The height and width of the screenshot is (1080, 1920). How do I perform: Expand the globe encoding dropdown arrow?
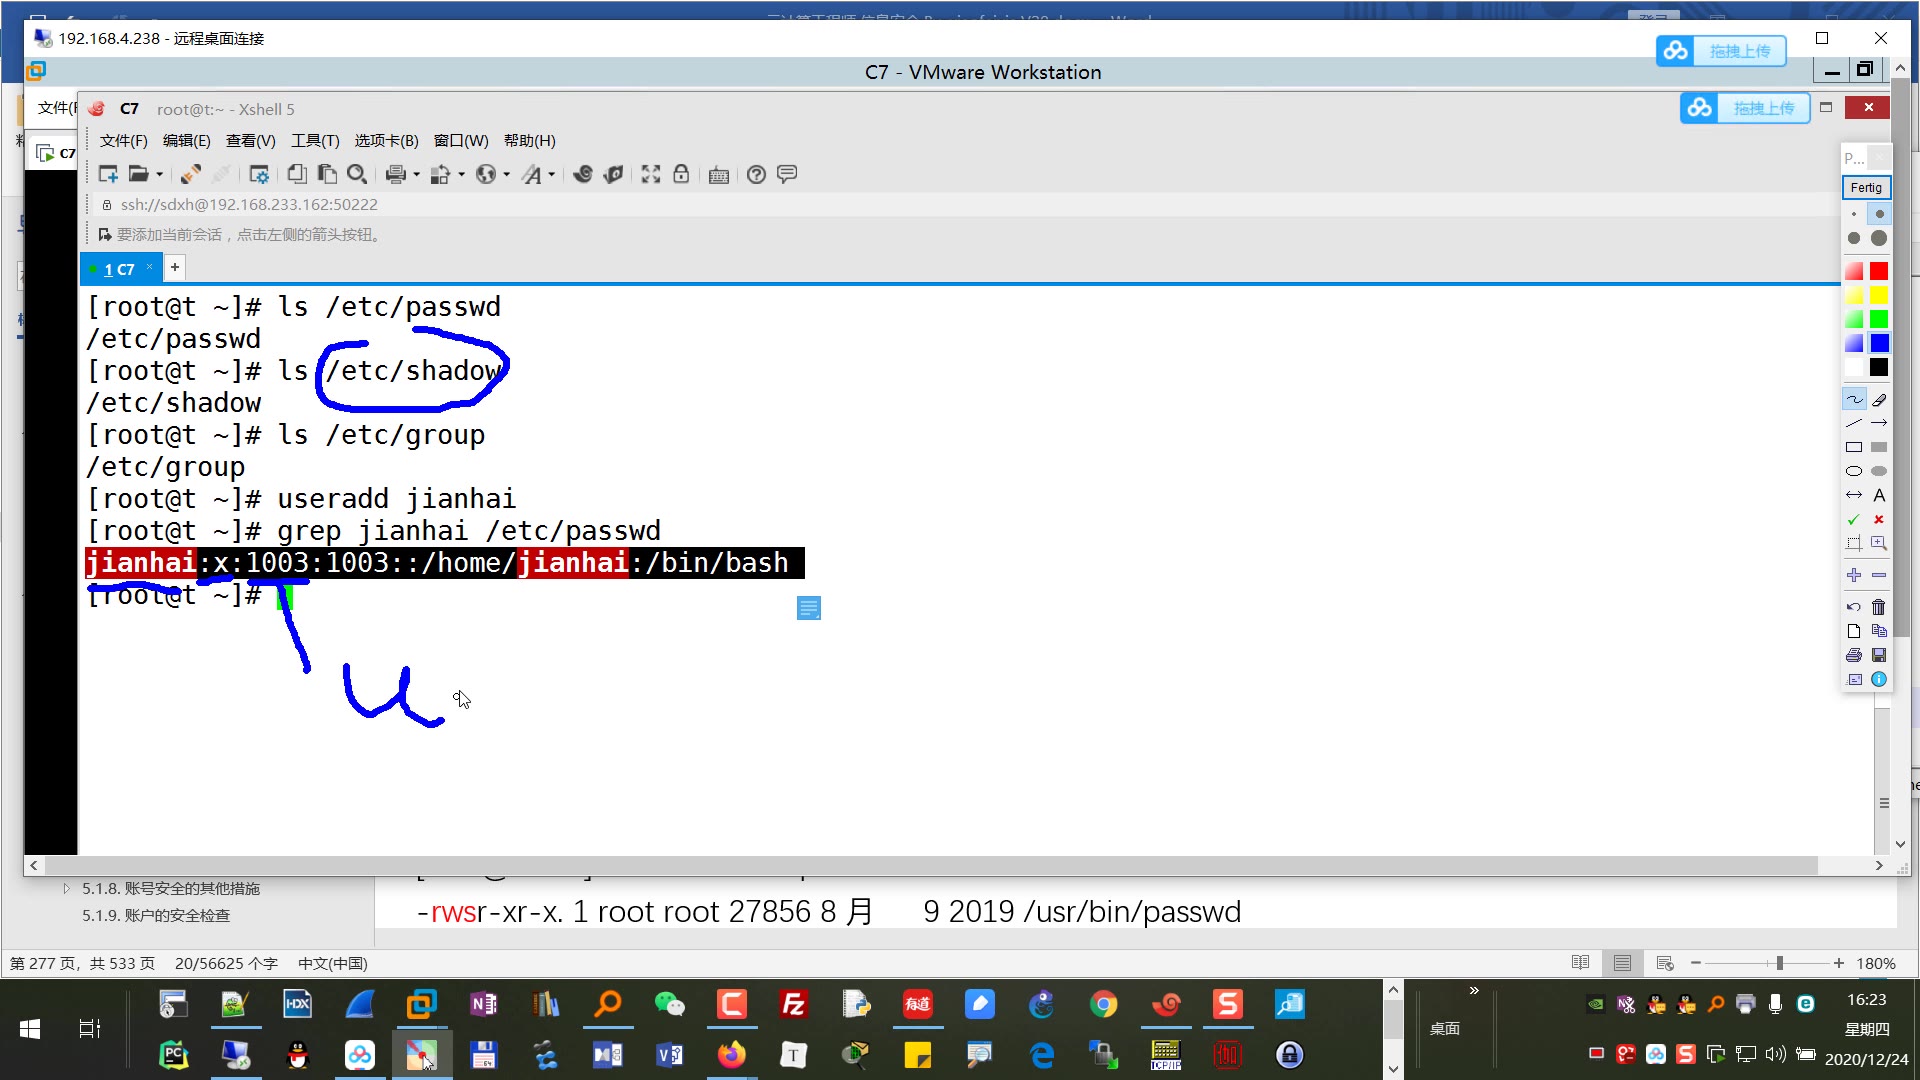pos(506,175)
